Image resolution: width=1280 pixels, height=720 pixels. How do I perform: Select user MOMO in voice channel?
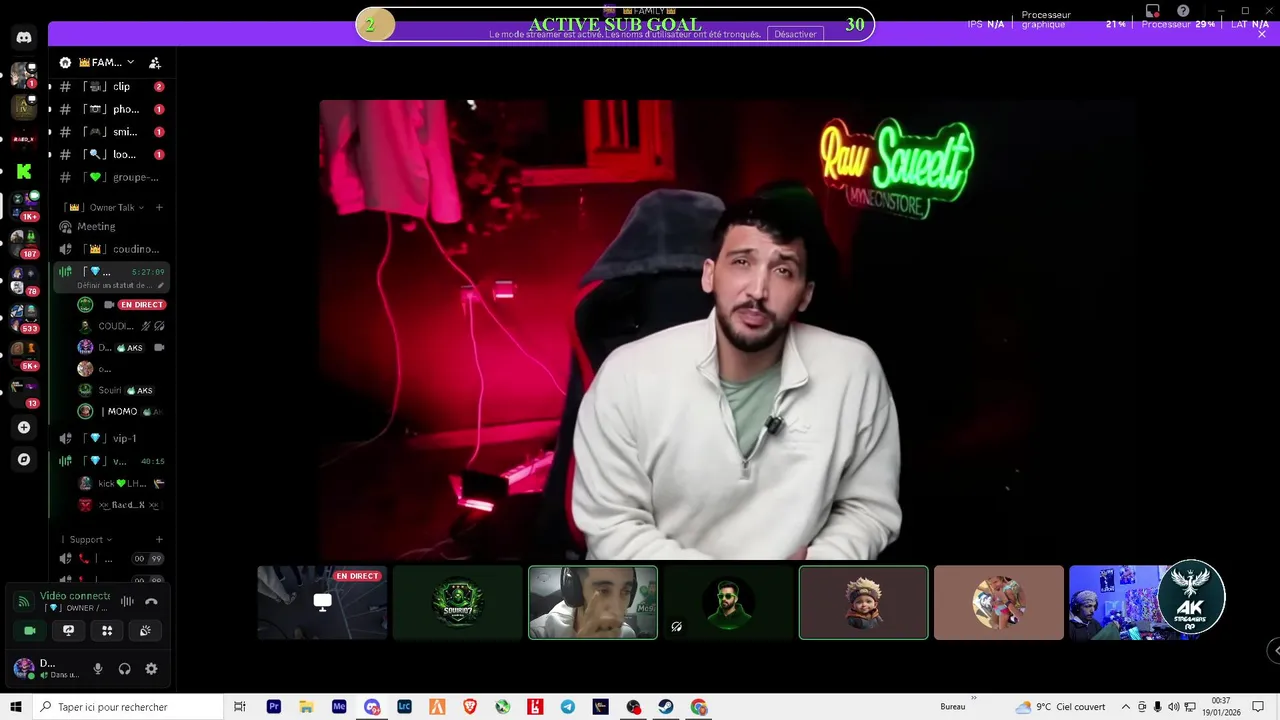click(x=122, y=411)
